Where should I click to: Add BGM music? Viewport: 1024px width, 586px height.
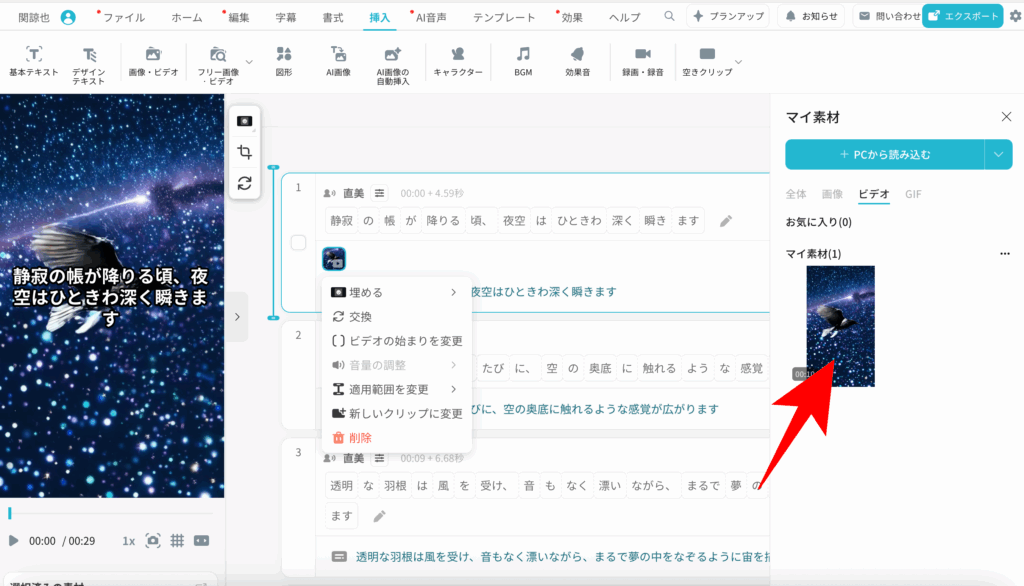523,61
